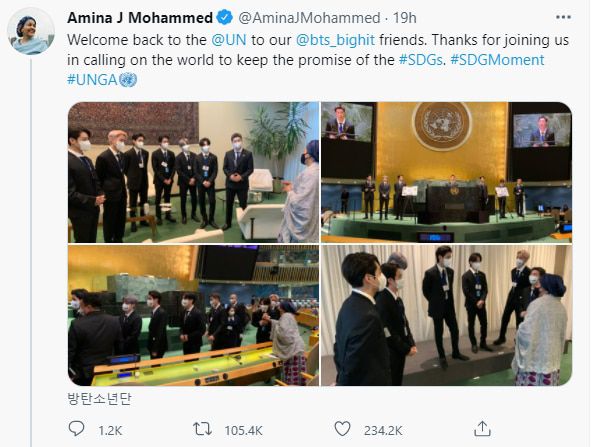Click the retweet arrows icon
This screenshot has width=598, height=447.
pos(202,429)
